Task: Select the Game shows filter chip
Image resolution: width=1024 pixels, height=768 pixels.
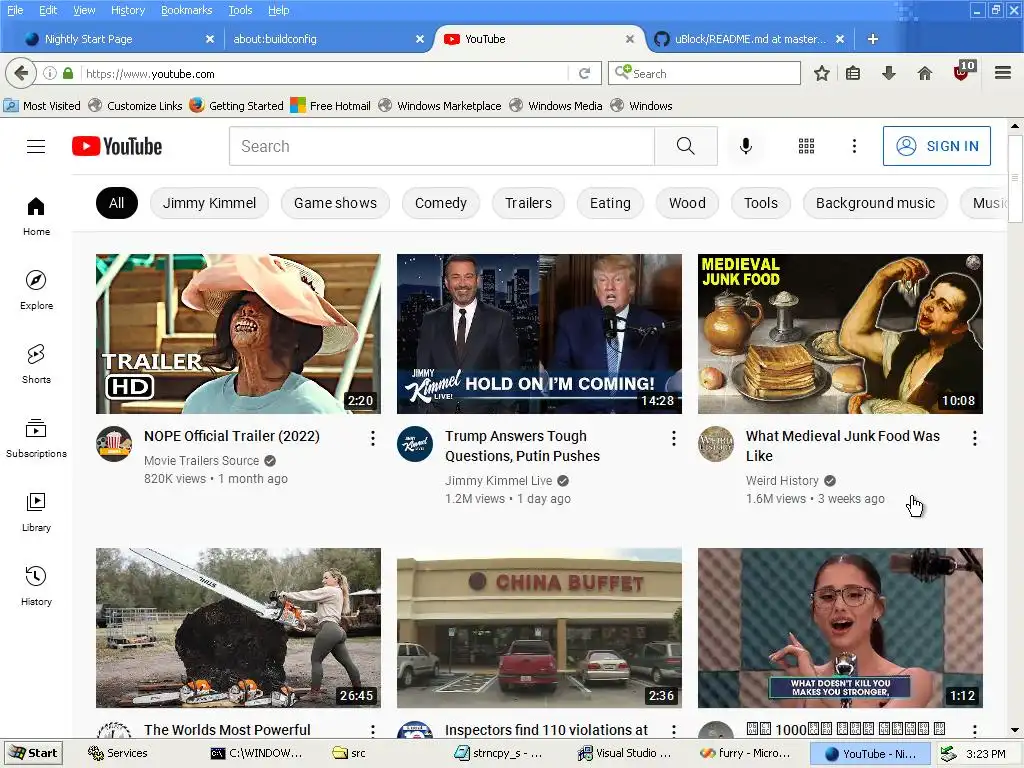Action: tap(335, 203)
